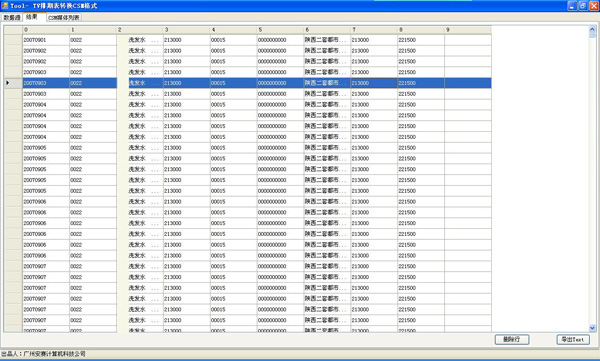
Task: Click the 00015 cell in the highlighted row
Action: pyautogui.click(x=233, y=83)
